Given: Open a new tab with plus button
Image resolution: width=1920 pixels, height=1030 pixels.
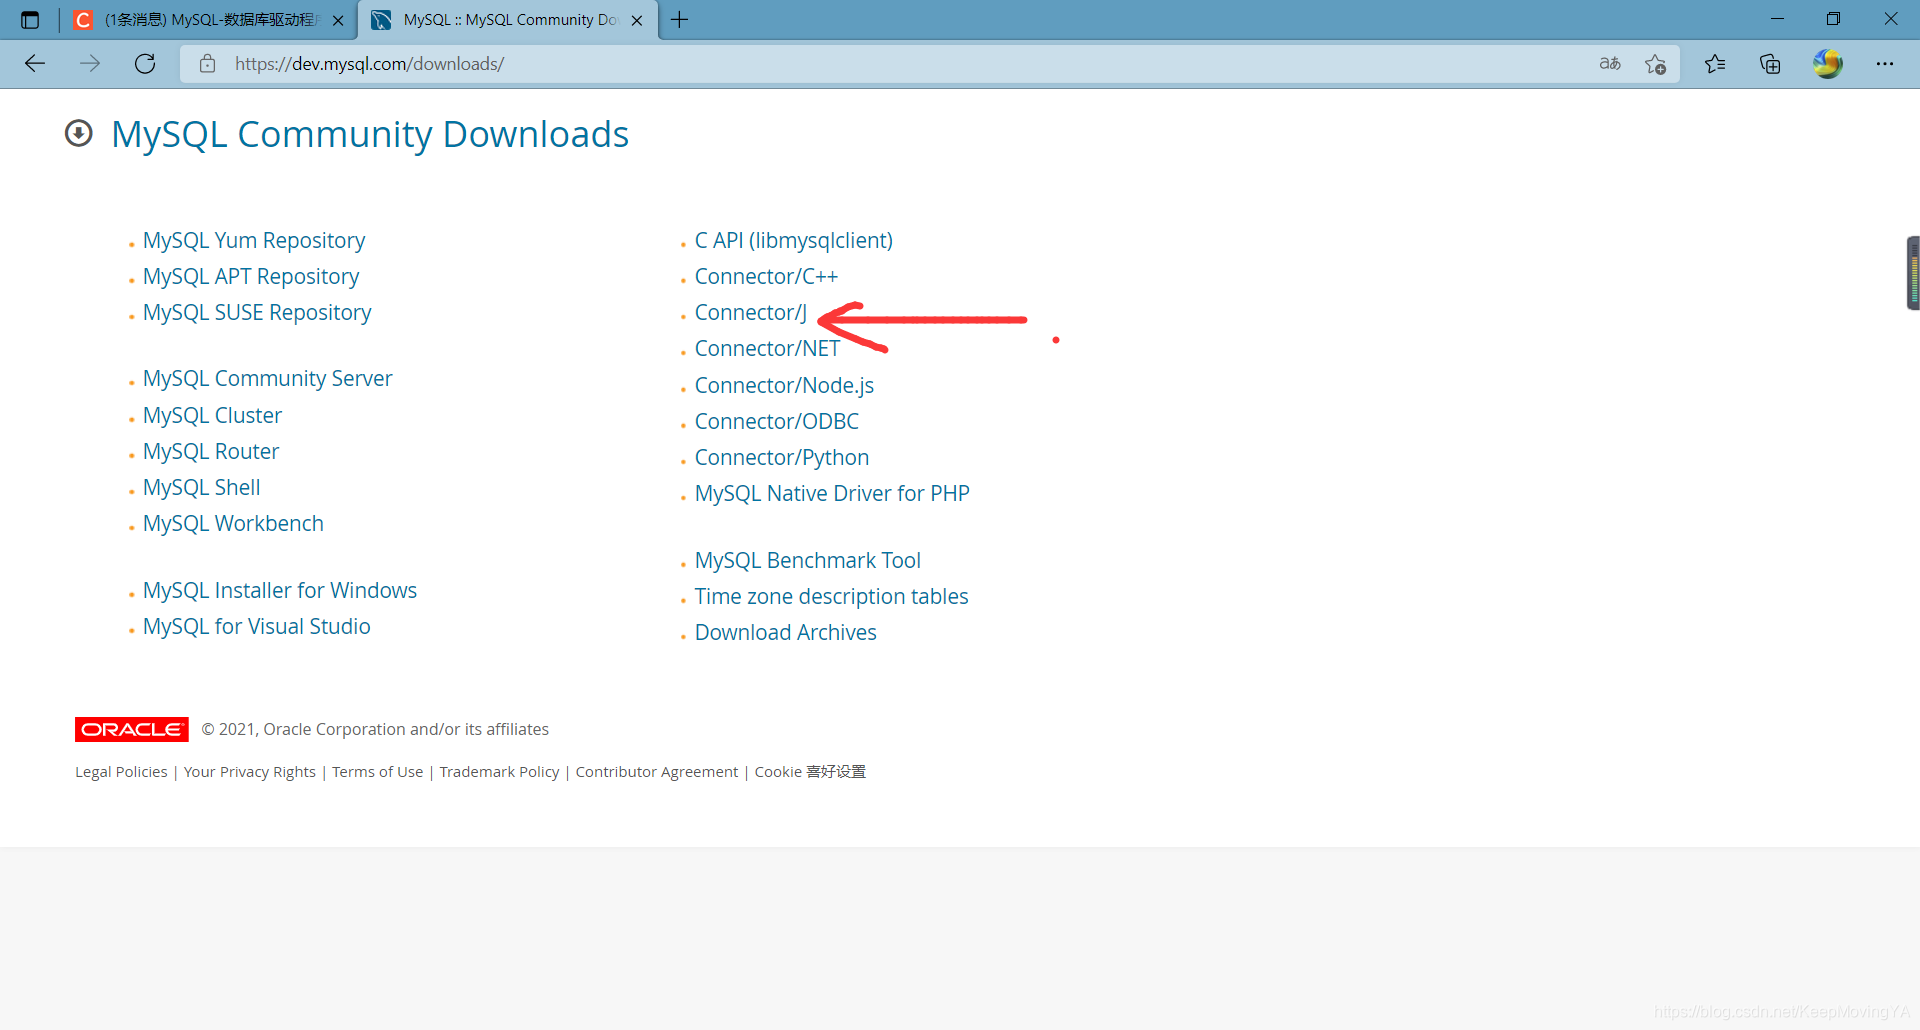Looking at the screenshot, I should (680, 20).
